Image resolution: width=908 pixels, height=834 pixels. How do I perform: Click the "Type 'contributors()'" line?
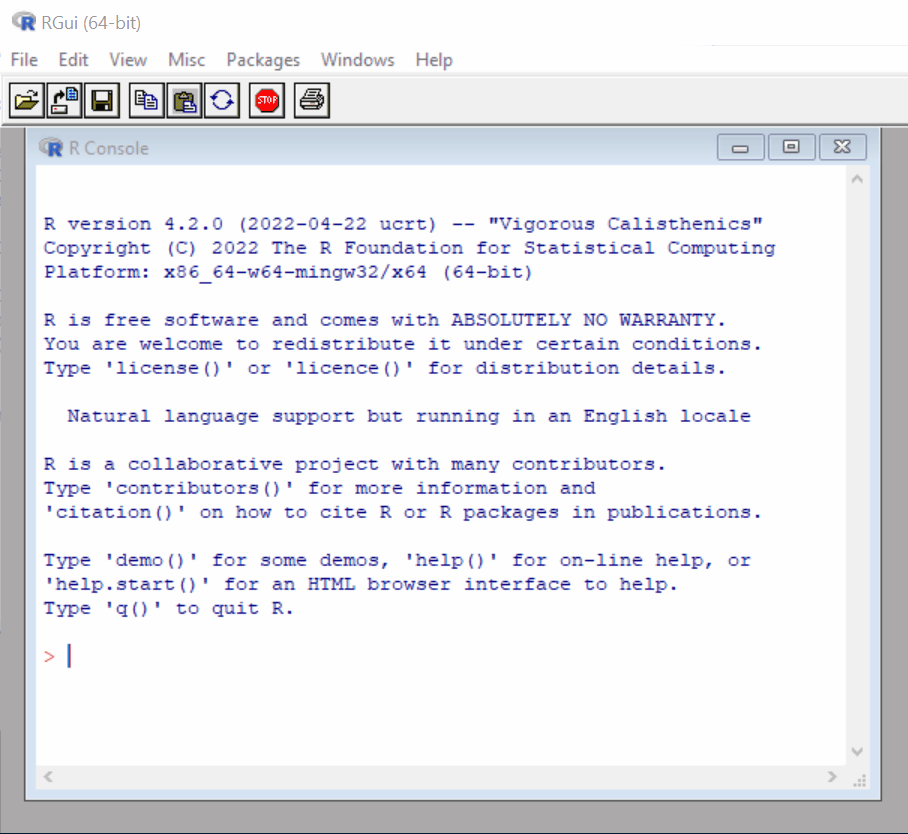click(320, 488)
